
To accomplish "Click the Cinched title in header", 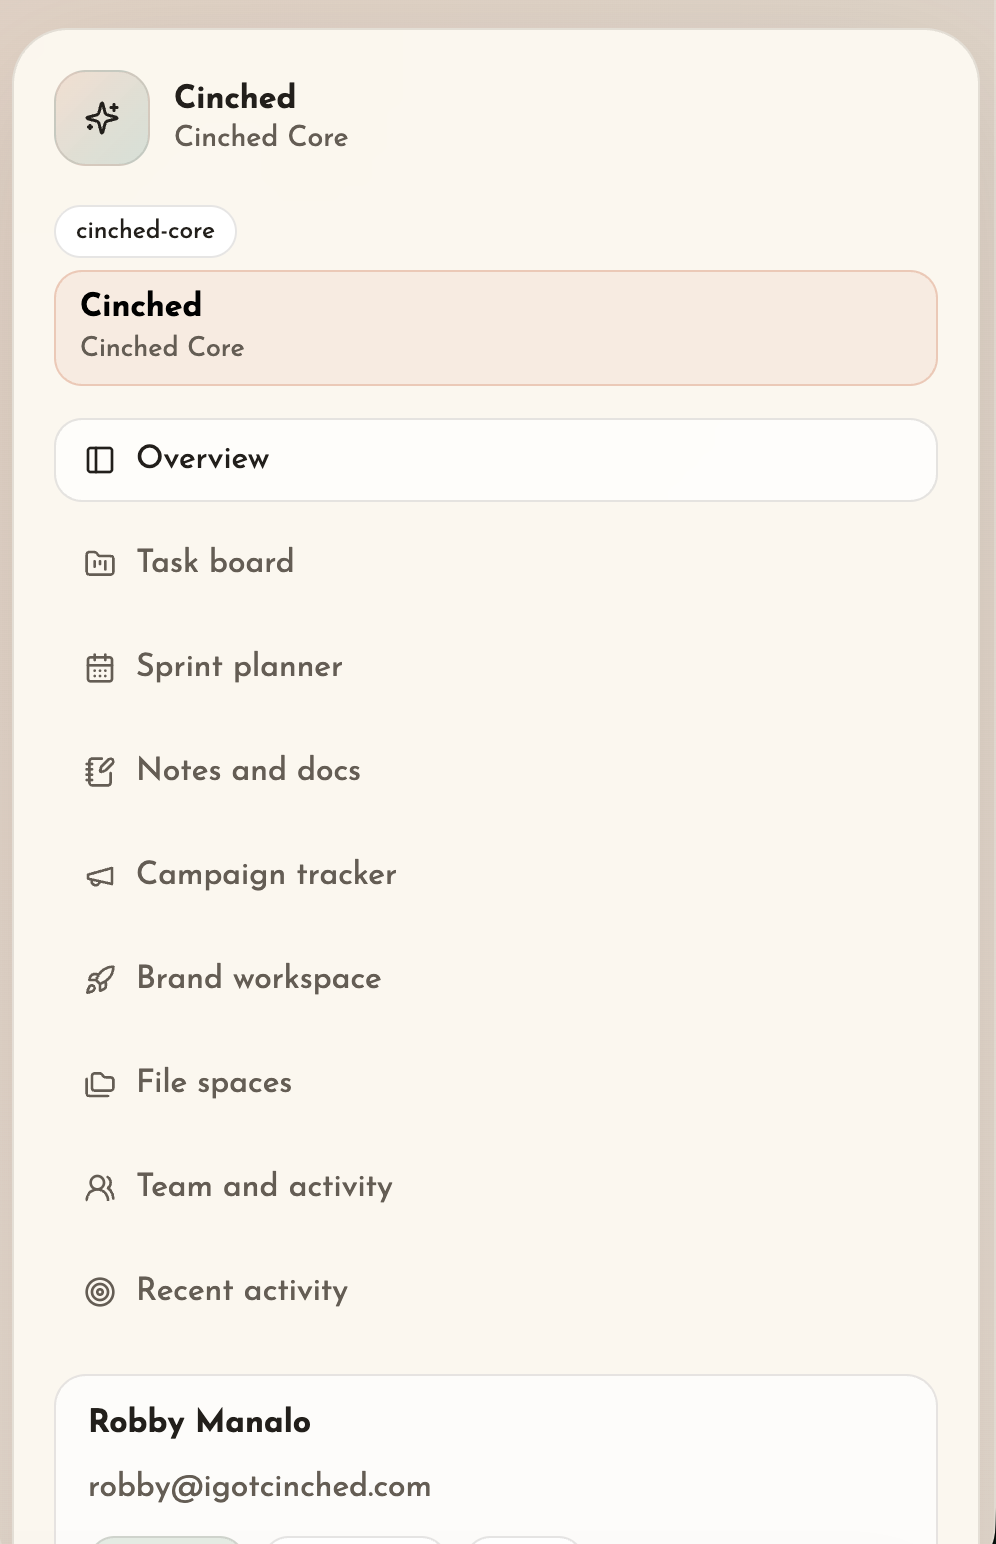I will click(235, 97).
